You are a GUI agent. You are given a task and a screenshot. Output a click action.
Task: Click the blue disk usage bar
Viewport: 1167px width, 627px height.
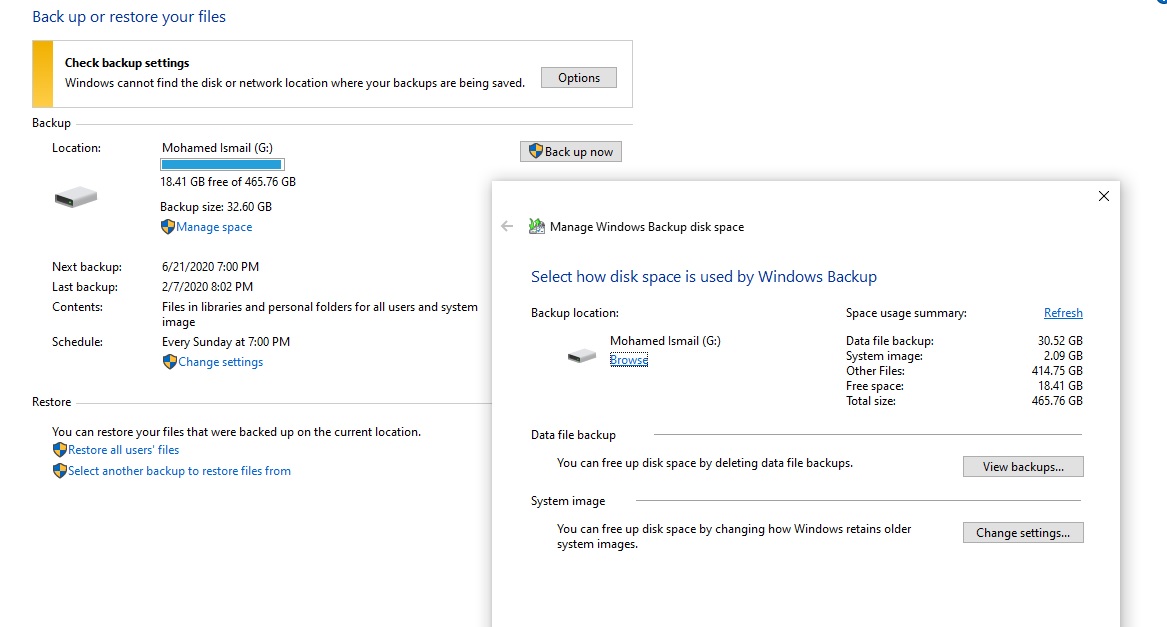coord(222,165)
